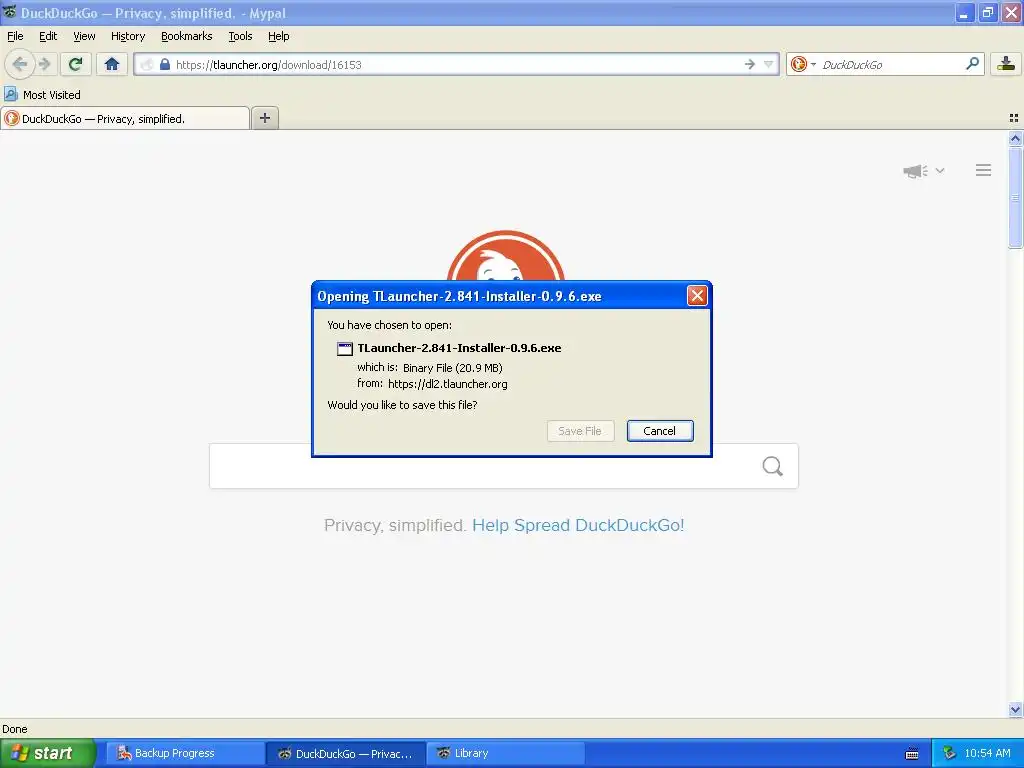Screen dimensions: 1024x768
Task: Reload the current page
Action: tap(75, 64)
